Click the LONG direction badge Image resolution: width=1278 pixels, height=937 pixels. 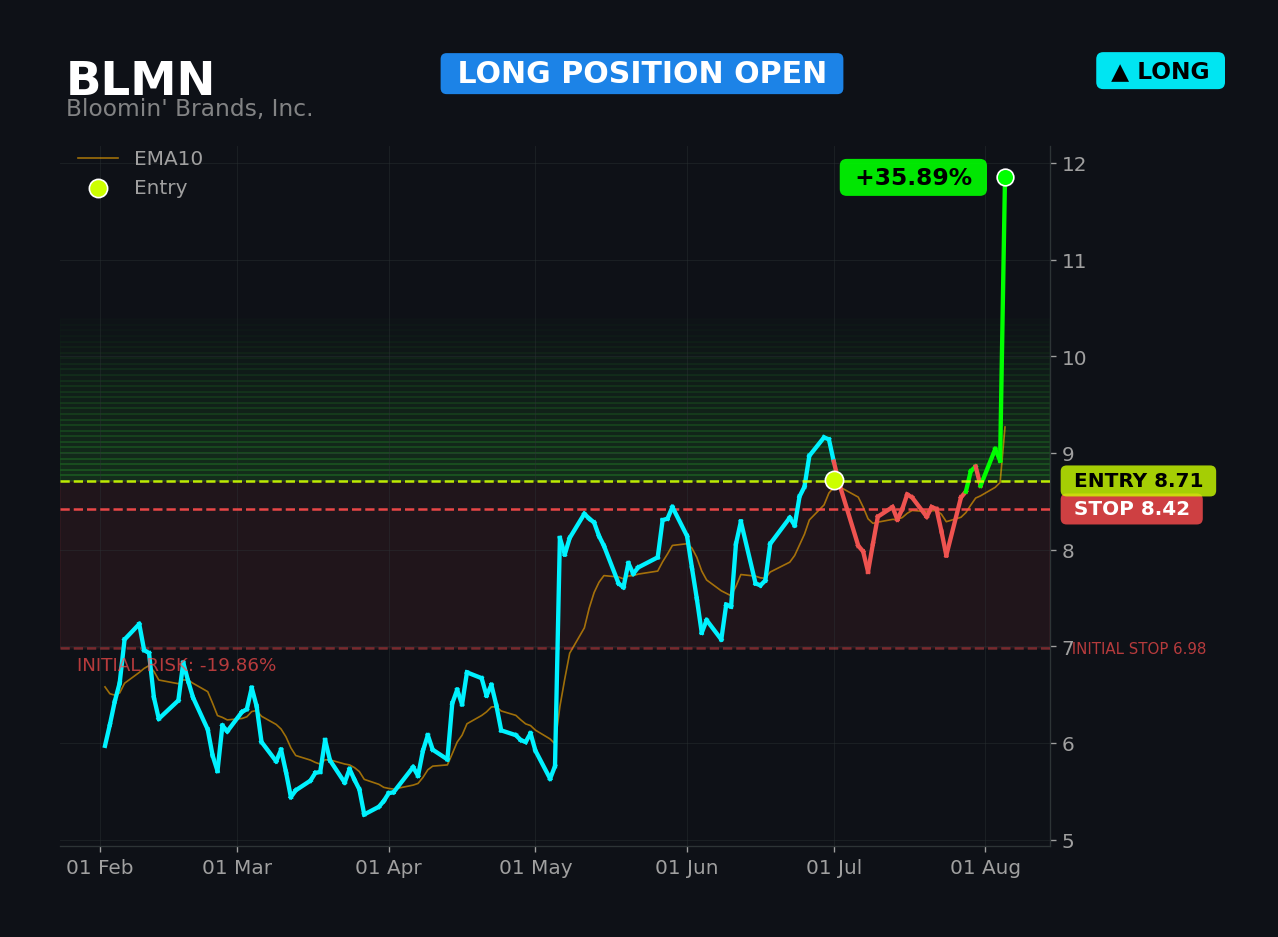(x=1160, y=71)
